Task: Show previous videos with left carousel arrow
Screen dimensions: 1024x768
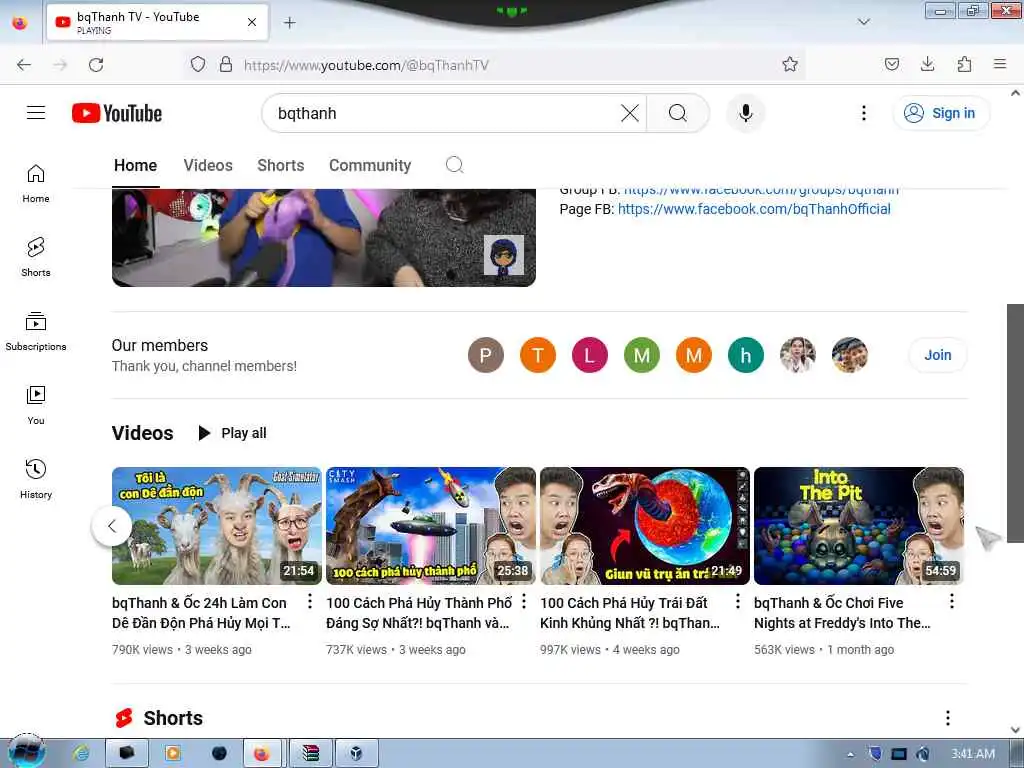Action: coord(112,526)
